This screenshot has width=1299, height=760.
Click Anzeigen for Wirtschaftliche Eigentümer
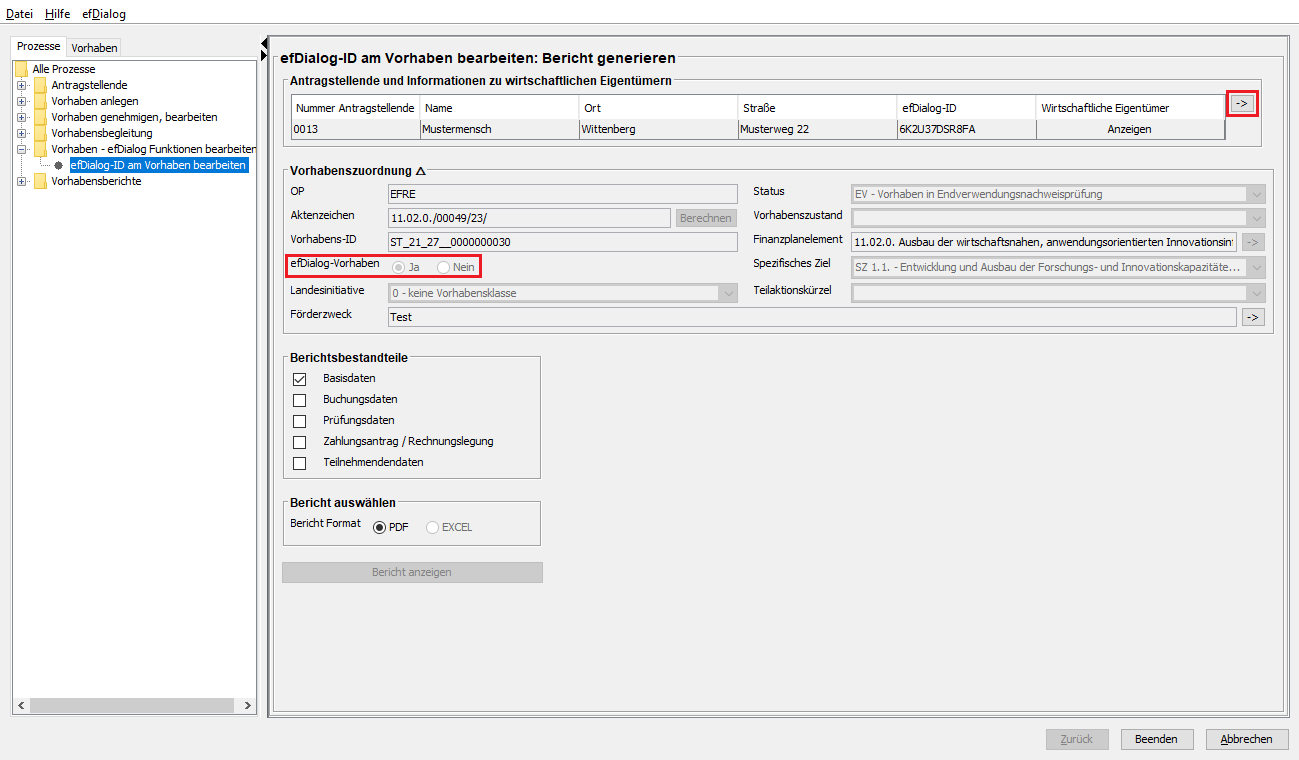pyautogui.click(x=1130, y=129)
